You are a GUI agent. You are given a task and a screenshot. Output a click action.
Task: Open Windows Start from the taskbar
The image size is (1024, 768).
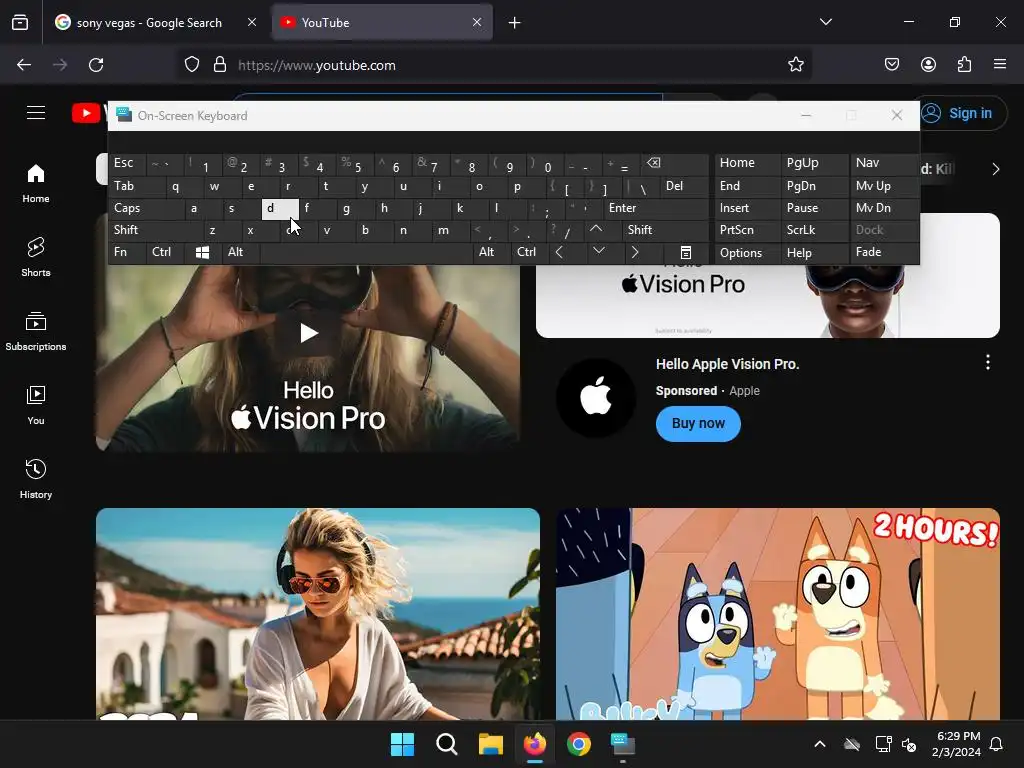402,744
